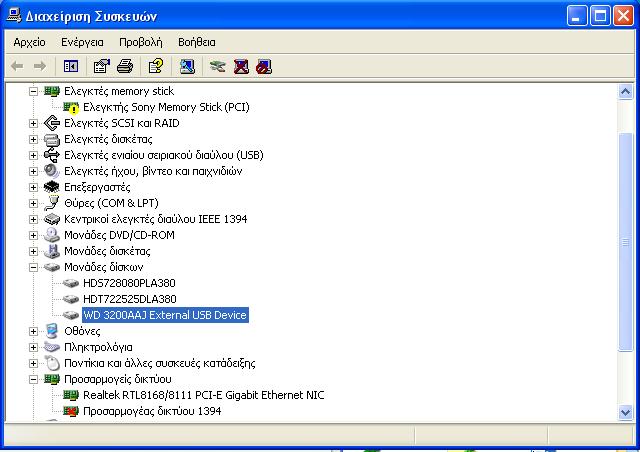
Task: Click the IEEE 1394 controllers icon
Action: (x=52, y=219)
